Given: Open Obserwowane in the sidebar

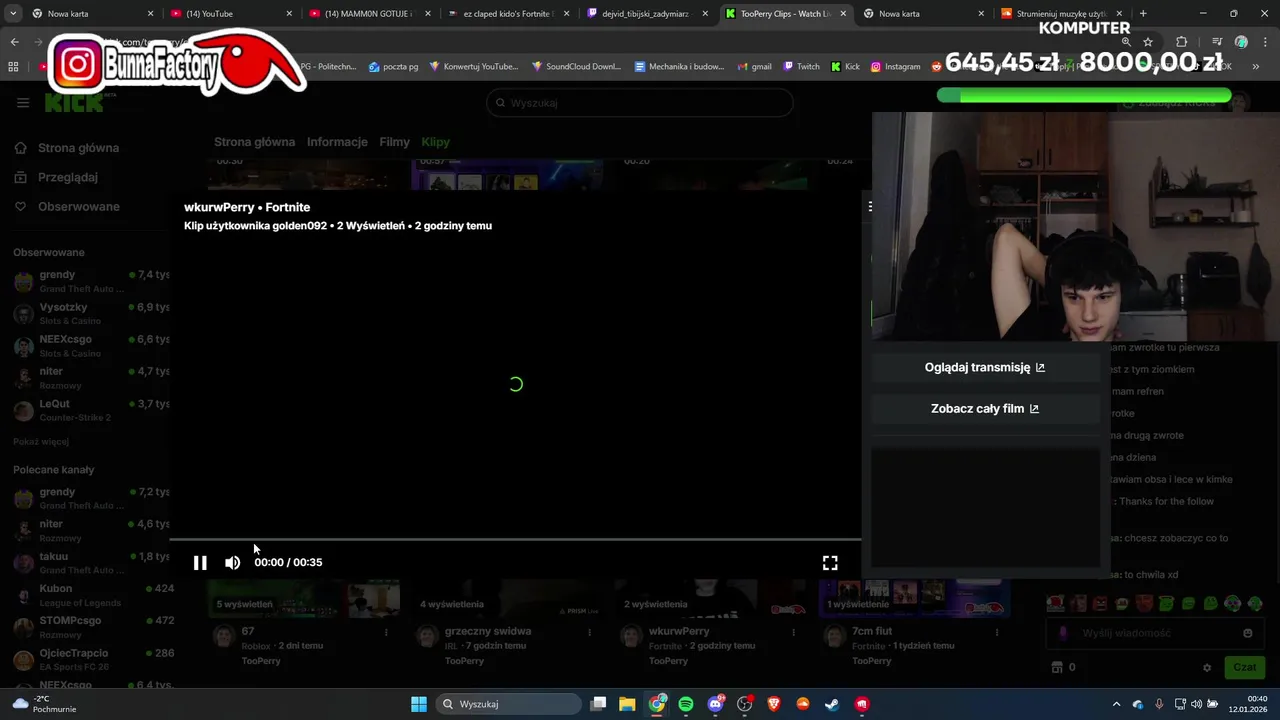Looking at the screenshot, I should point(67,206).
